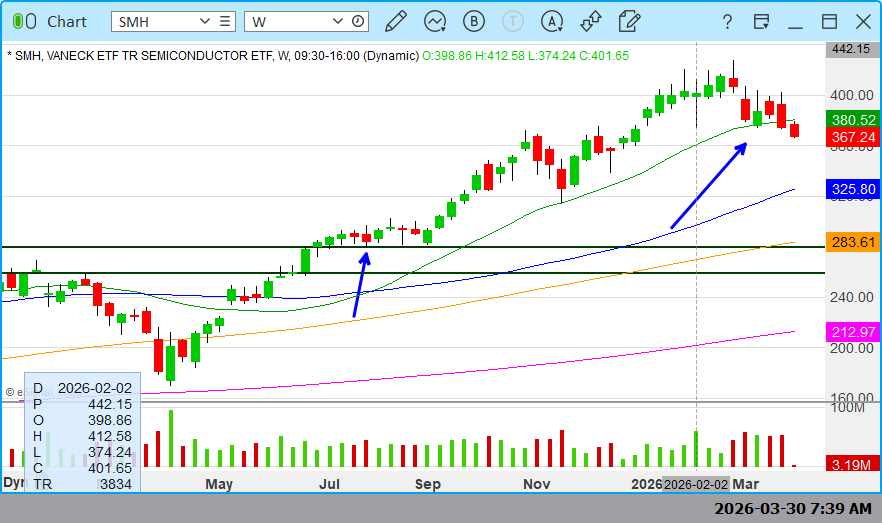Image resolution: width=882 pixels, height=523 pixels.
Task: Open the circled A alerts menu
Action: click(552, 21)
